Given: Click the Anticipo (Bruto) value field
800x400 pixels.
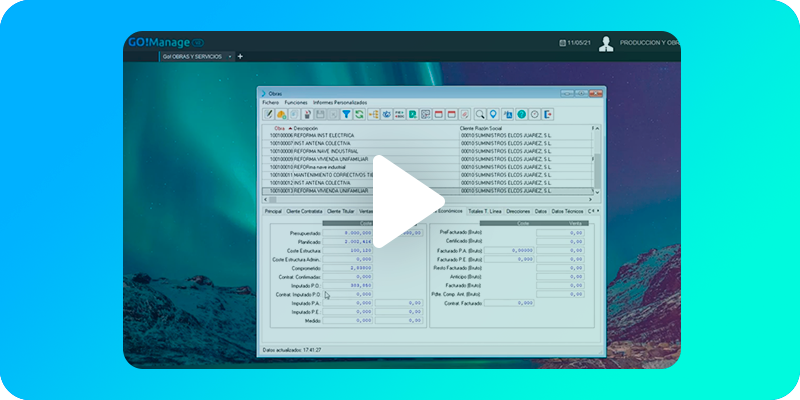Looking at the screenshot, I should 560,277.
